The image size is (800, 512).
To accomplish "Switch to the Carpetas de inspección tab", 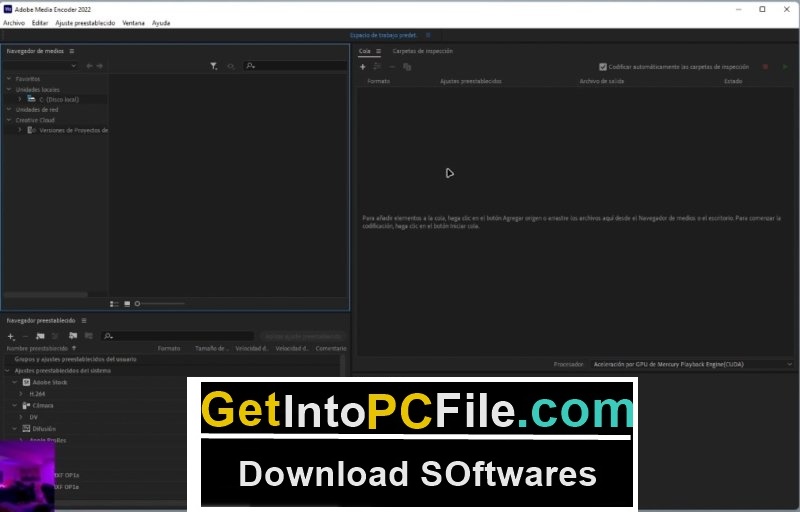I will (x=422, y=51).
